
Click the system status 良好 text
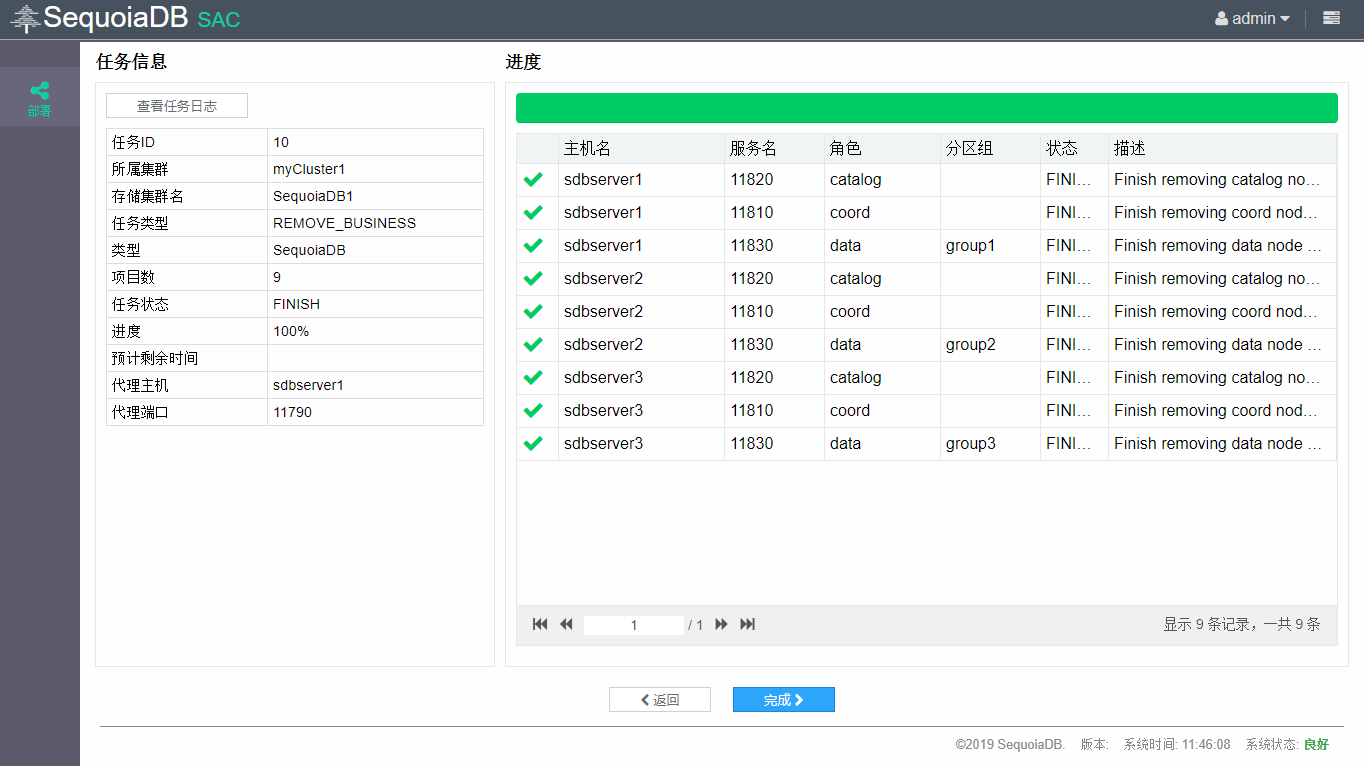1316,744
